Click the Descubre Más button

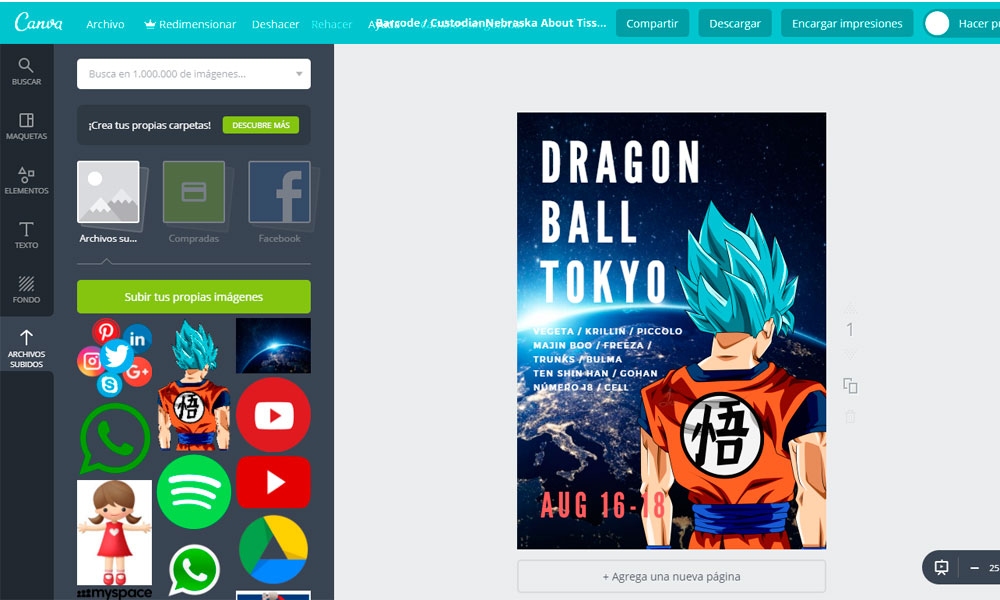coord(261,125)
